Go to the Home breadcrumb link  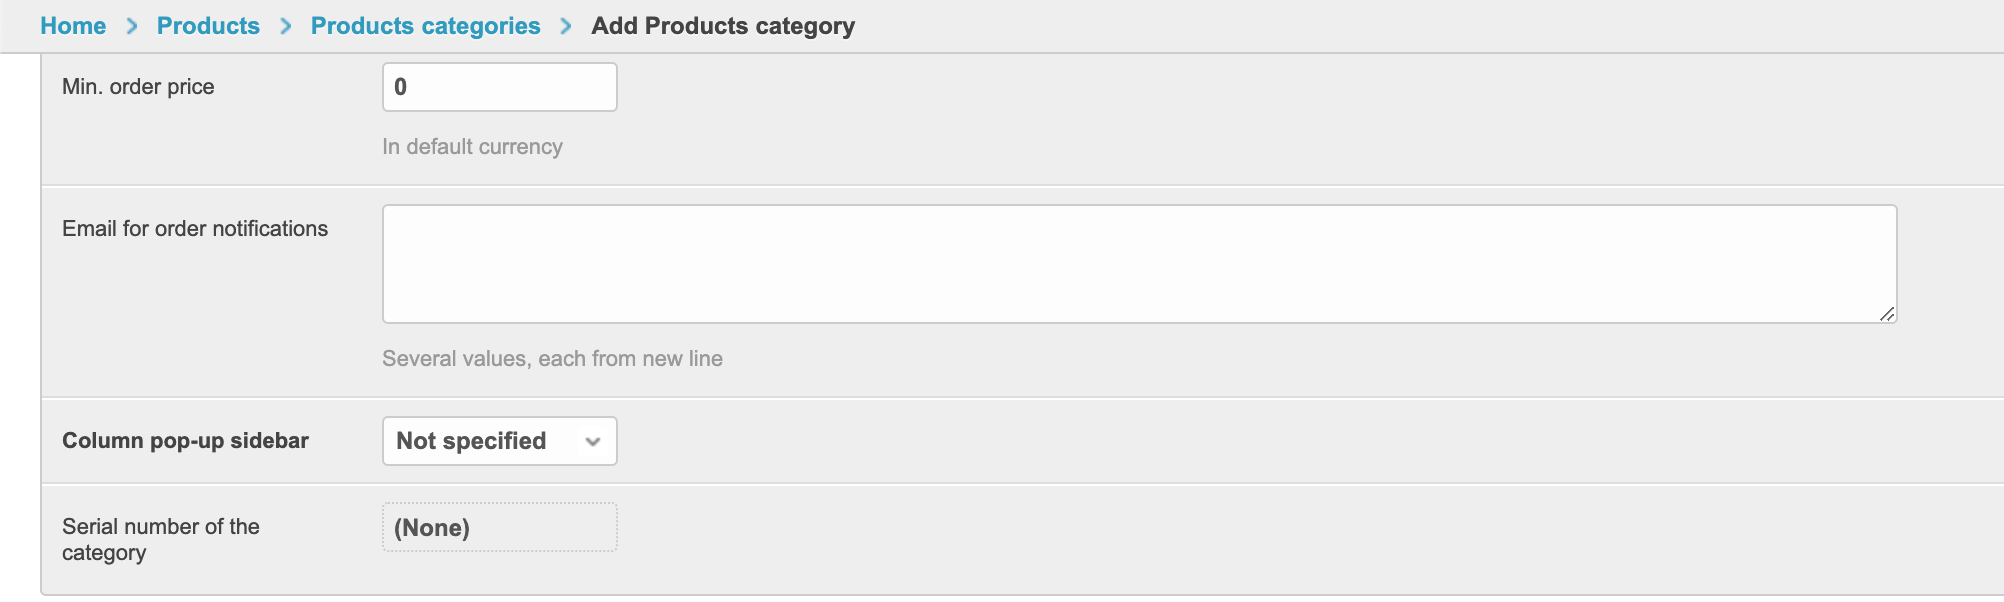point(73,26)
